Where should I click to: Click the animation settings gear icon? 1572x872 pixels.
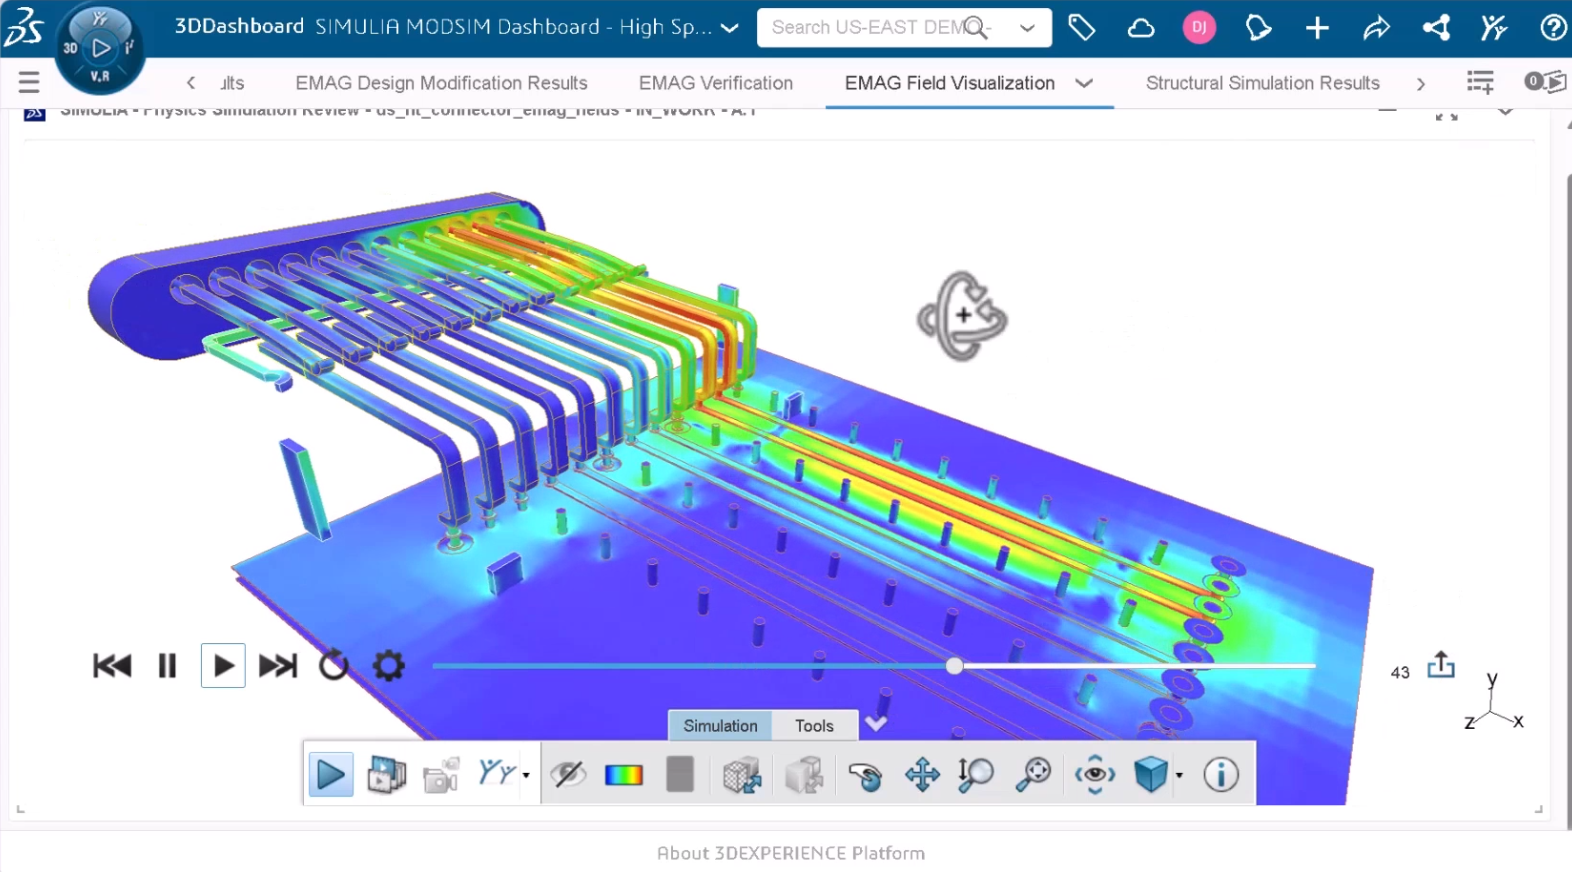click(388, 665)
